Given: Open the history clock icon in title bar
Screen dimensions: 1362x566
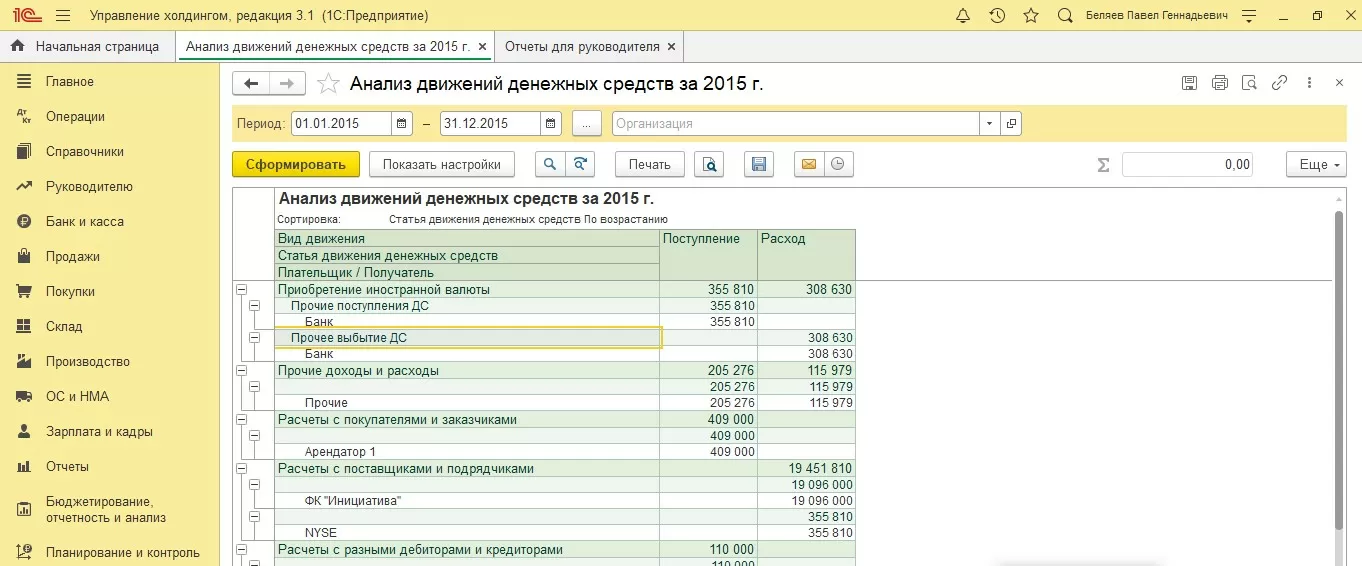Looking at the screenshot, I should coord(997,16).
